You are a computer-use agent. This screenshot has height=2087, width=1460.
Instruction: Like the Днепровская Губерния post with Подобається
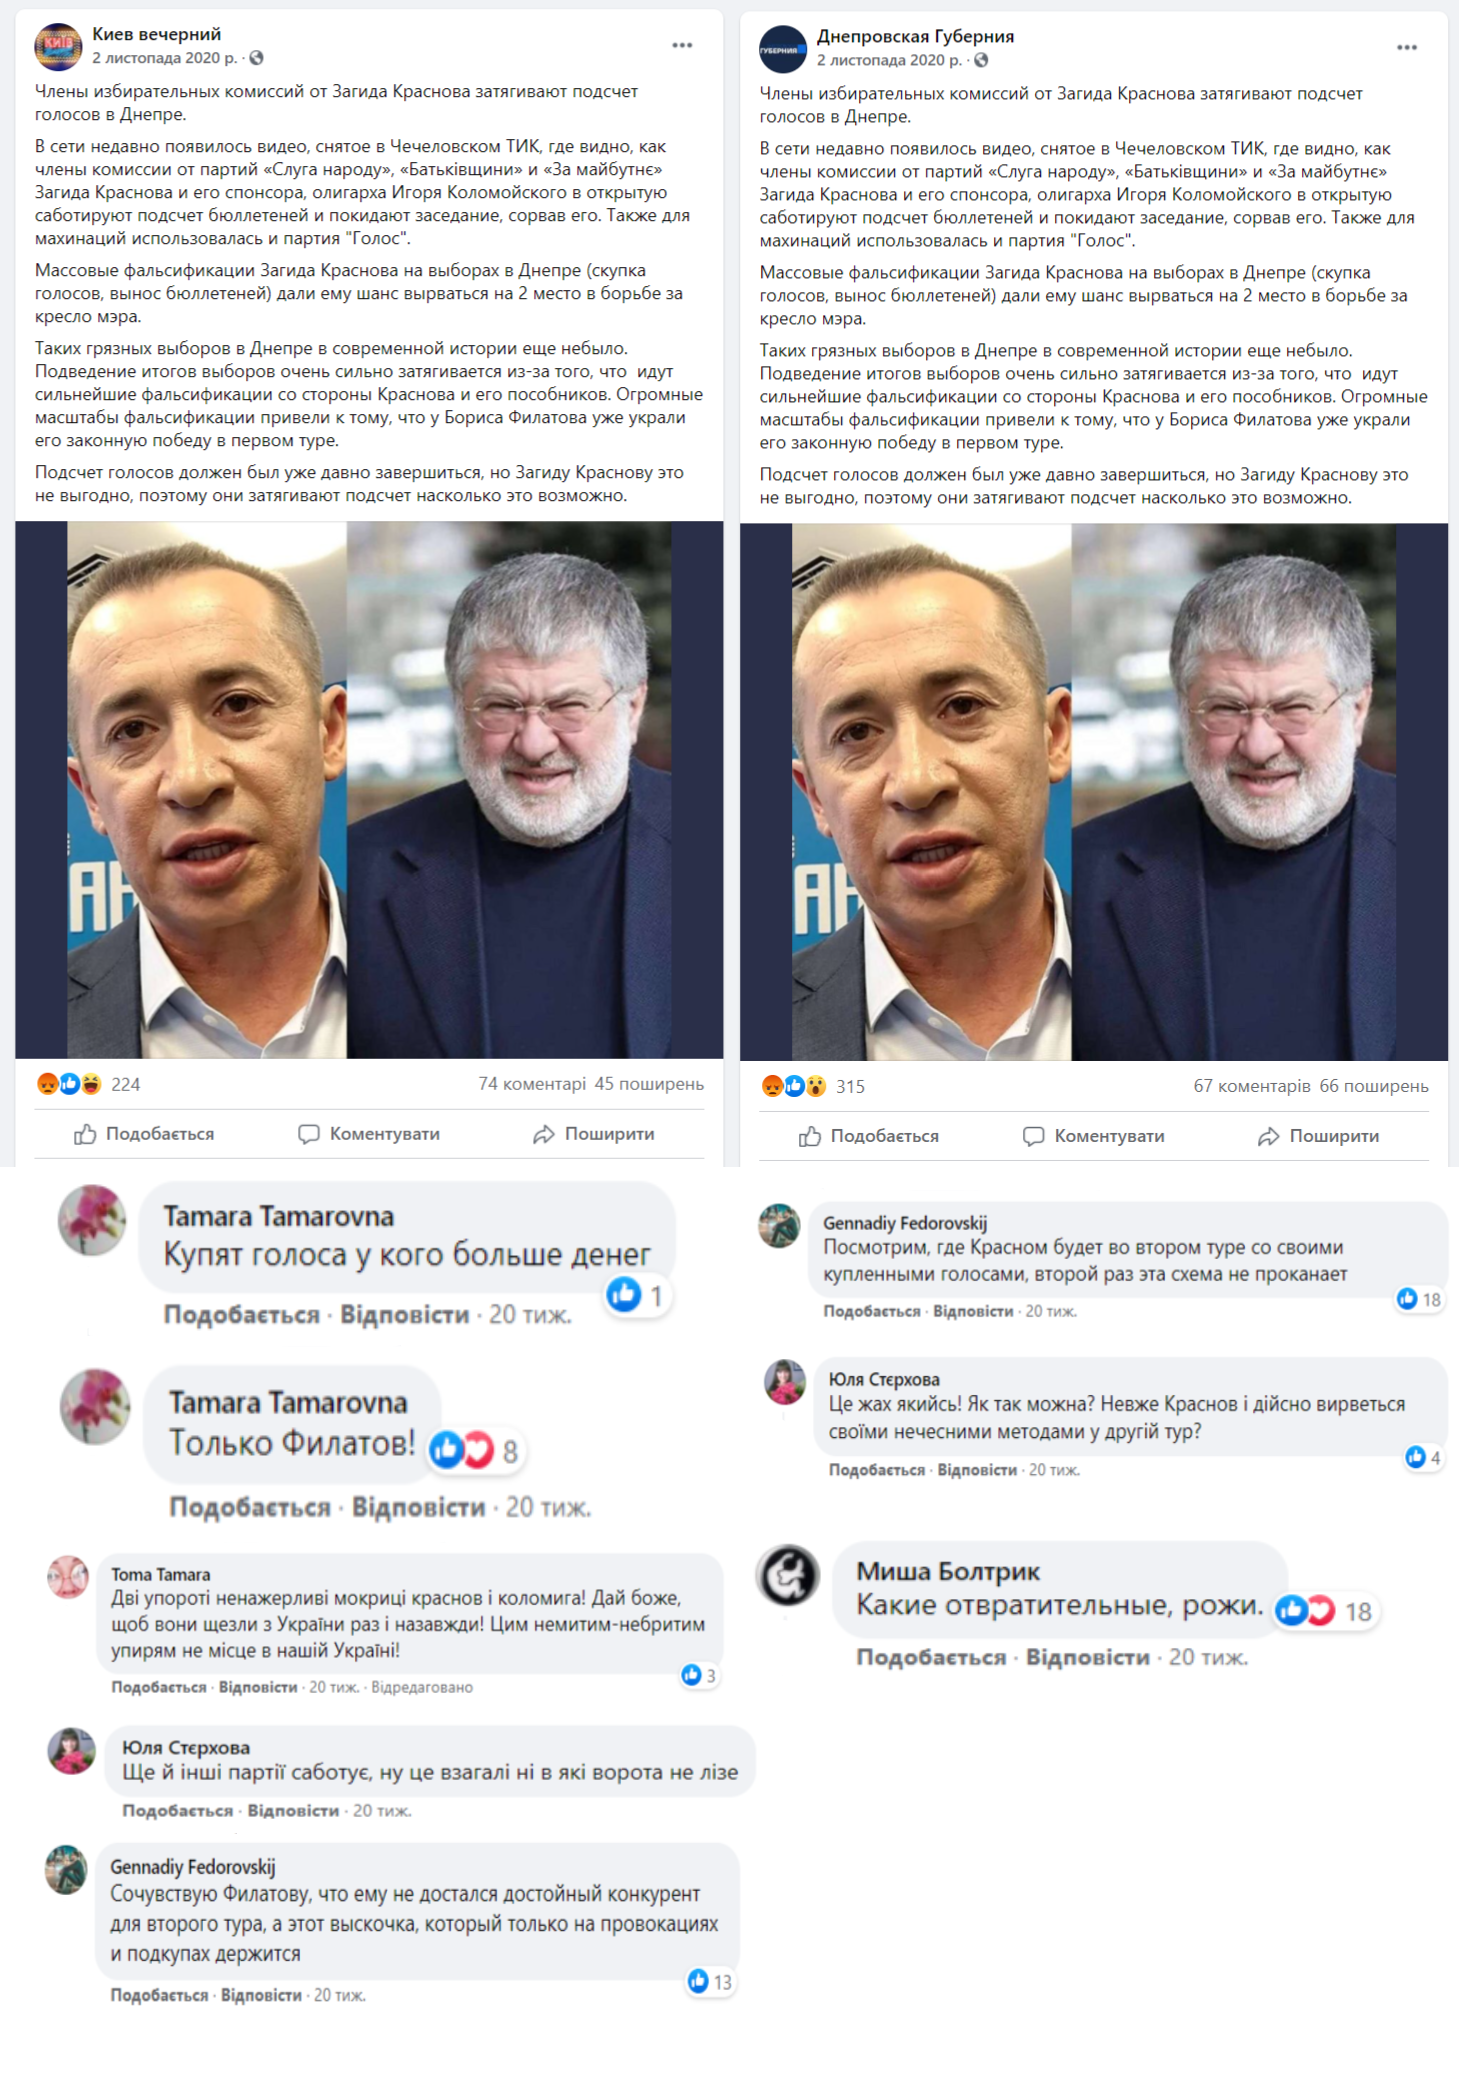coord(869,1136)
